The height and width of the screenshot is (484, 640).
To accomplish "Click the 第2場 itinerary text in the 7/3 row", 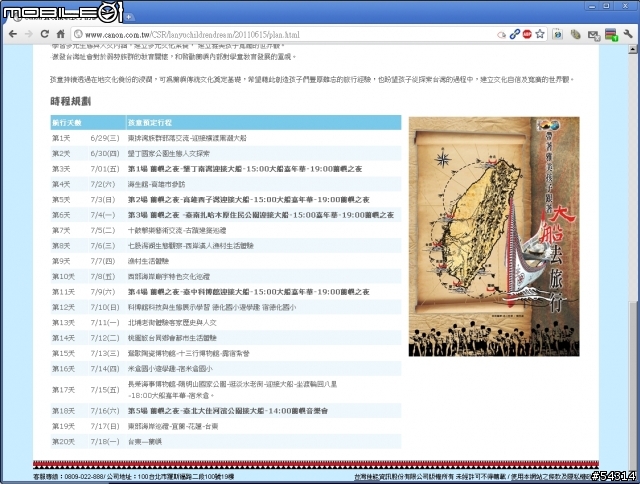I will click(249, 200).
